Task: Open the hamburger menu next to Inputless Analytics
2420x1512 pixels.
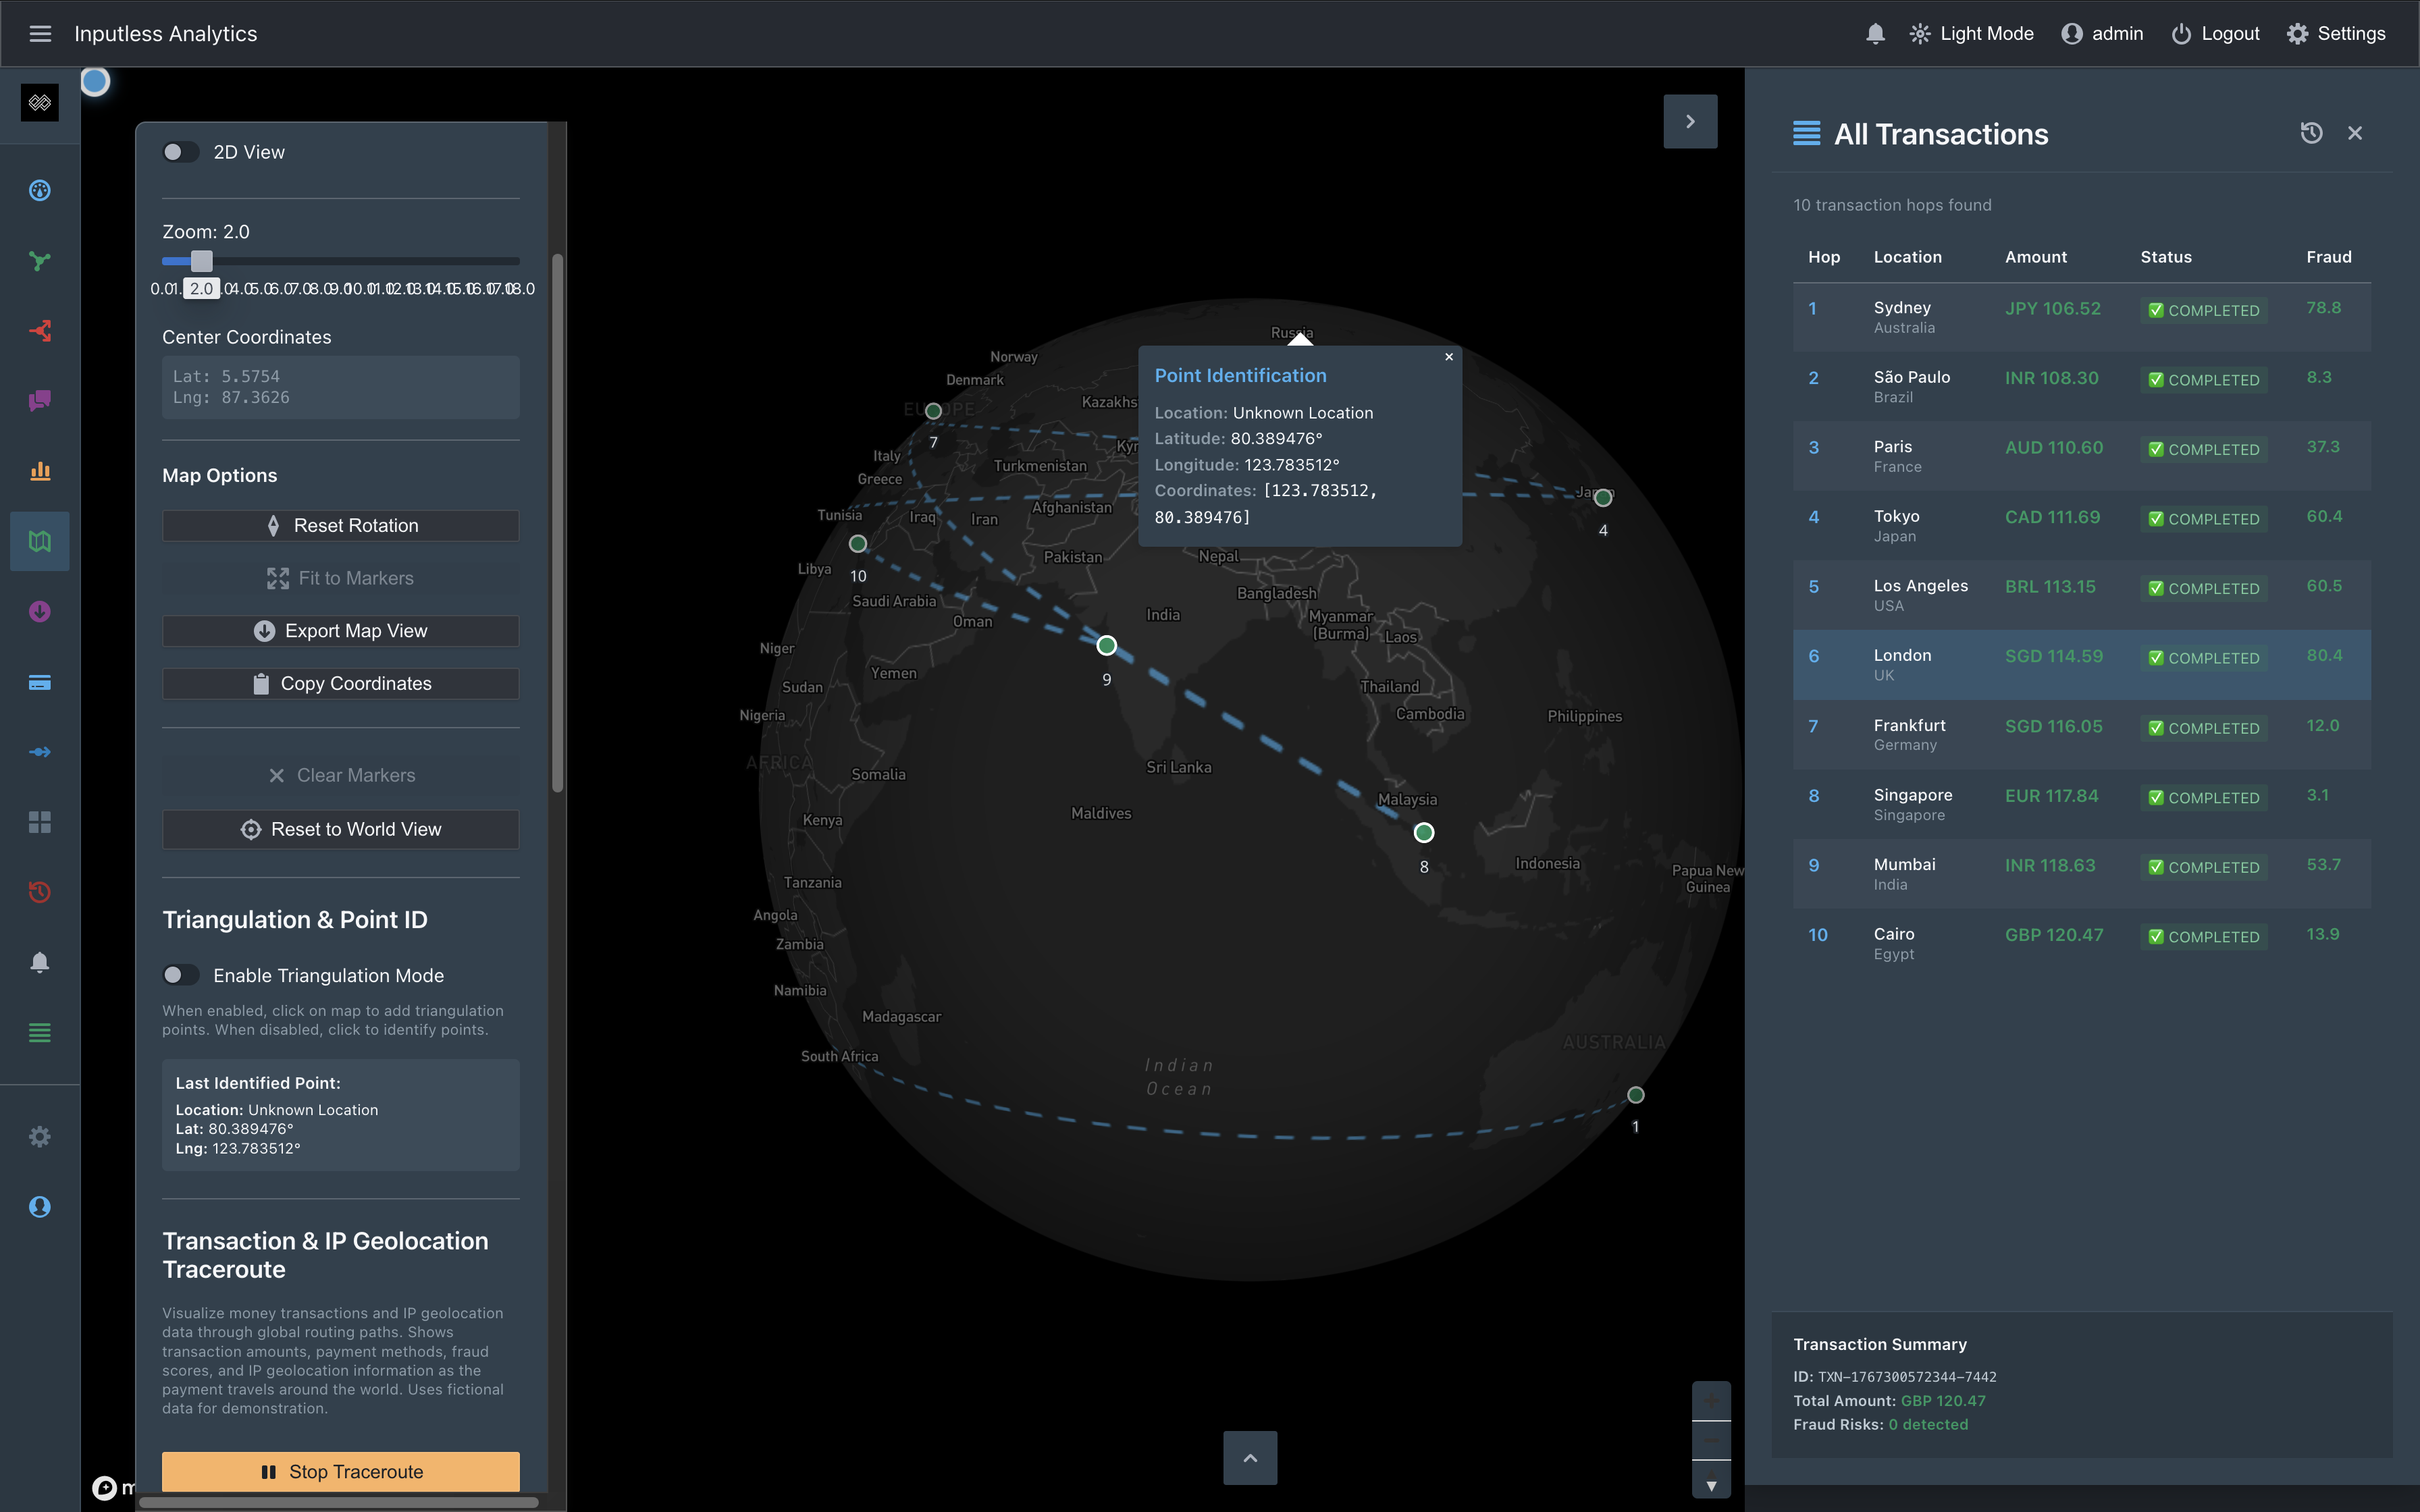Action: (40, 33)
